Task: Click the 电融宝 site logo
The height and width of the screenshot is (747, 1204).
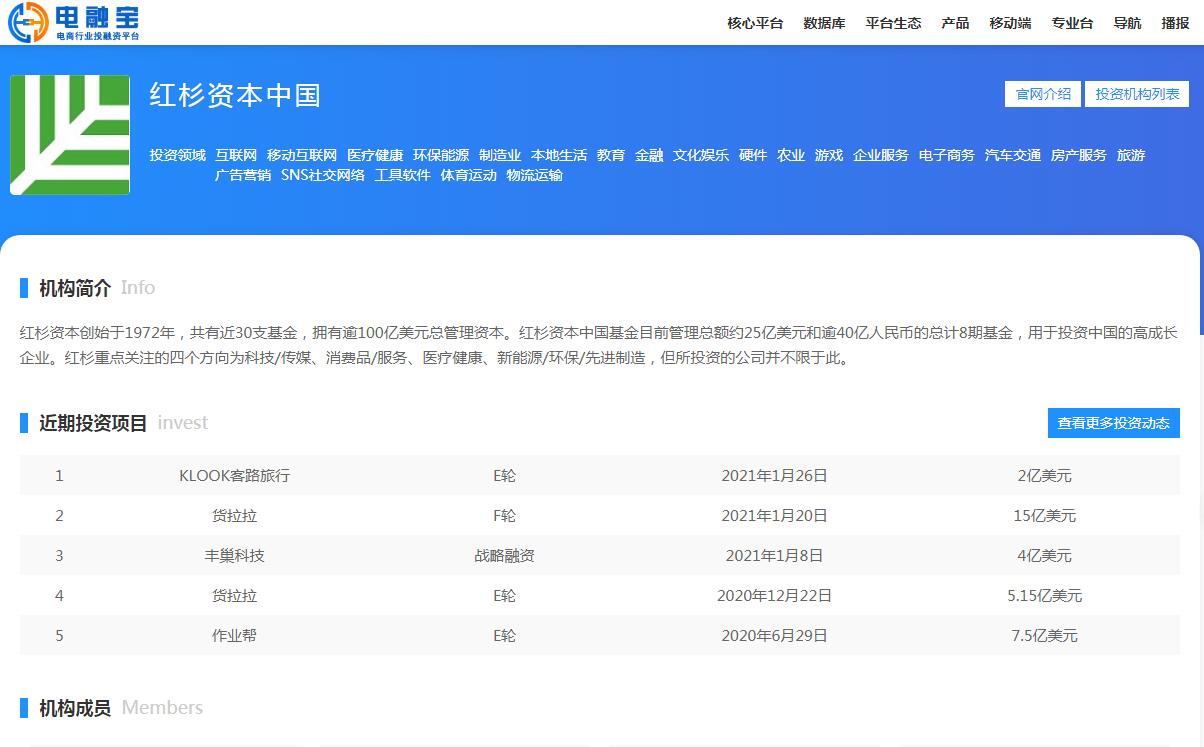Action: click(x=73, y=22)
